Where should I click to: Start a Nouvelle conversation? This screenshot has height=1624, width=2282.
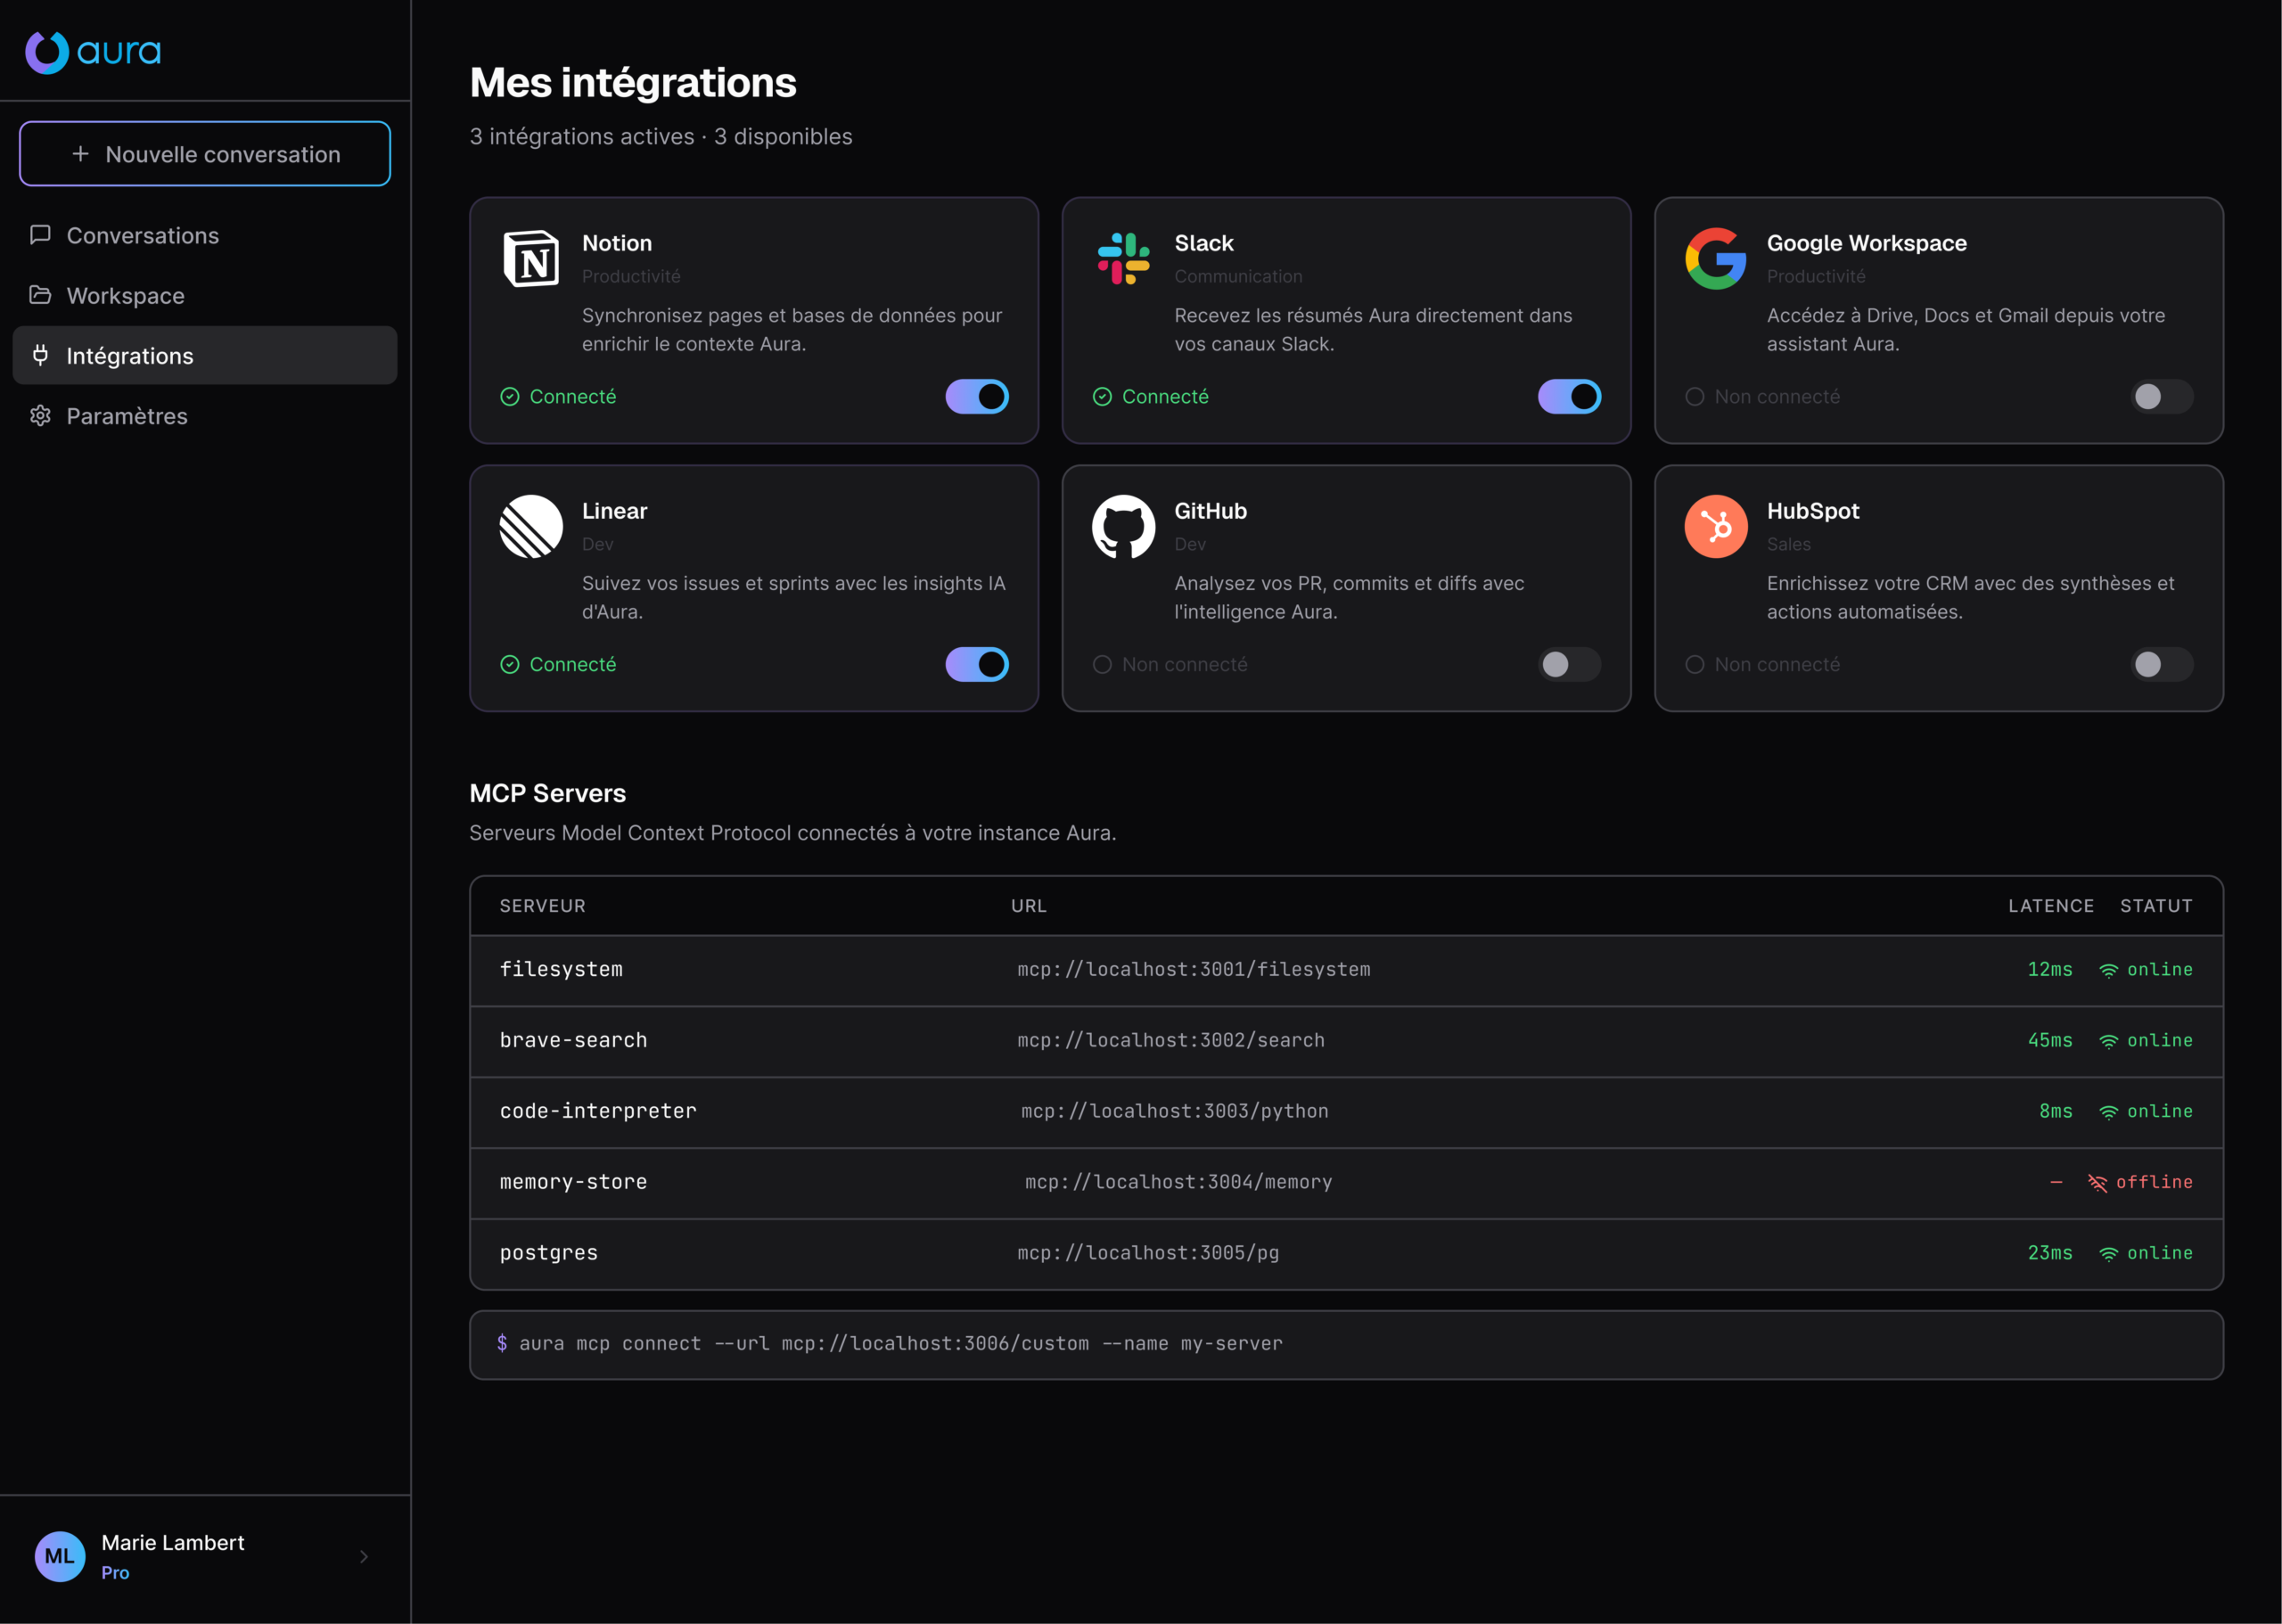pyautogui.click(x=205, y=154)
